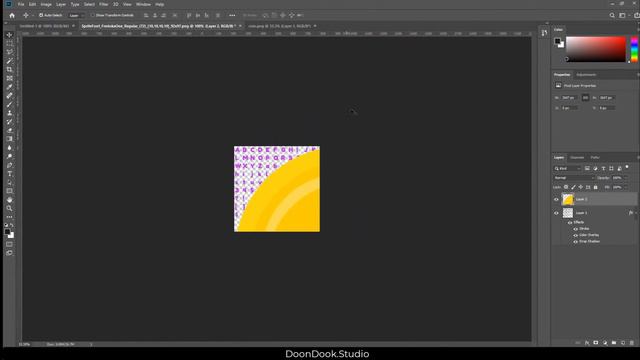640x360 pixels.
Task: Select the Eraser tool
Action: click(x=9, y=130)
